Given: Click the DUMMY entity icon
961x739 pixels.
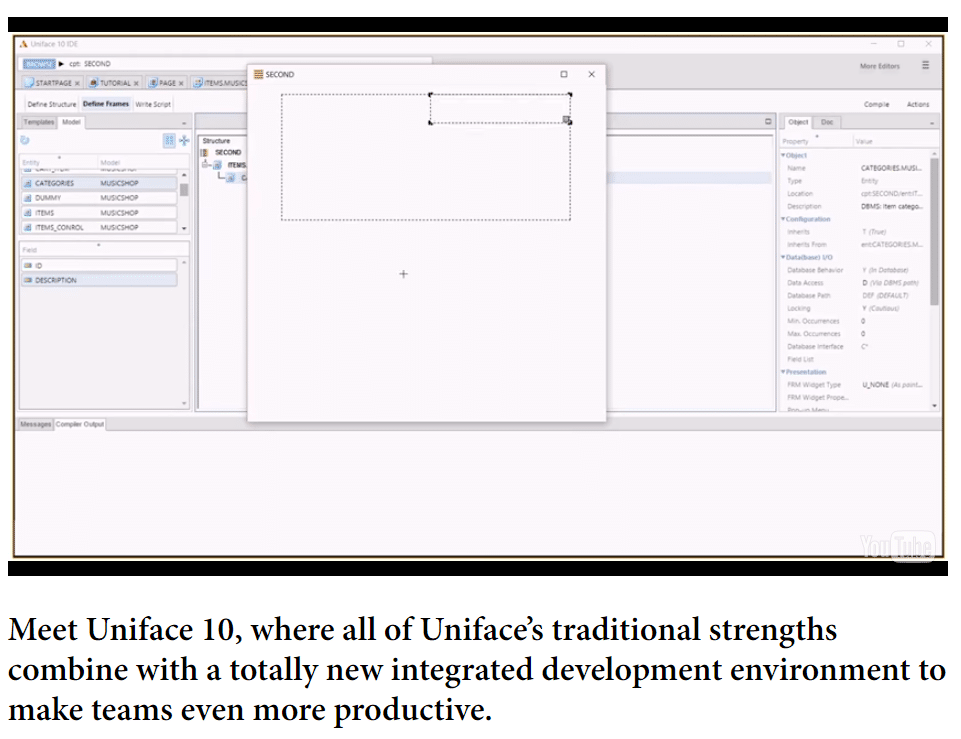Looking at the screenshot, I should tap(28, 198).
